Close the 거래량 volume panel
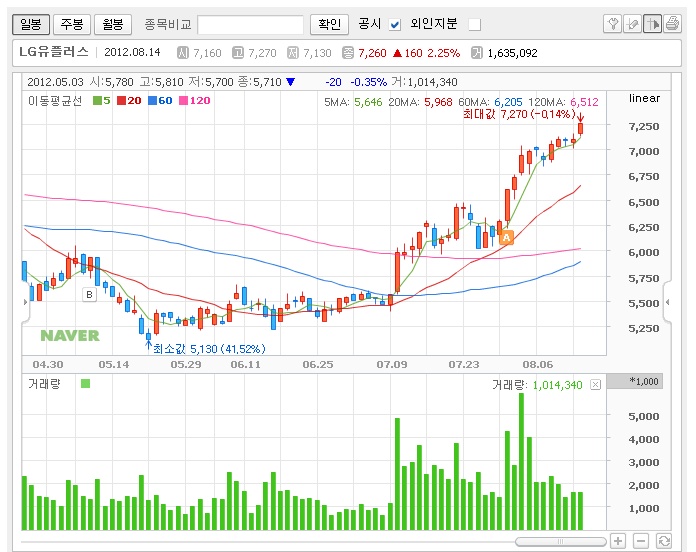The image size is (696, 552). point(595,385)
